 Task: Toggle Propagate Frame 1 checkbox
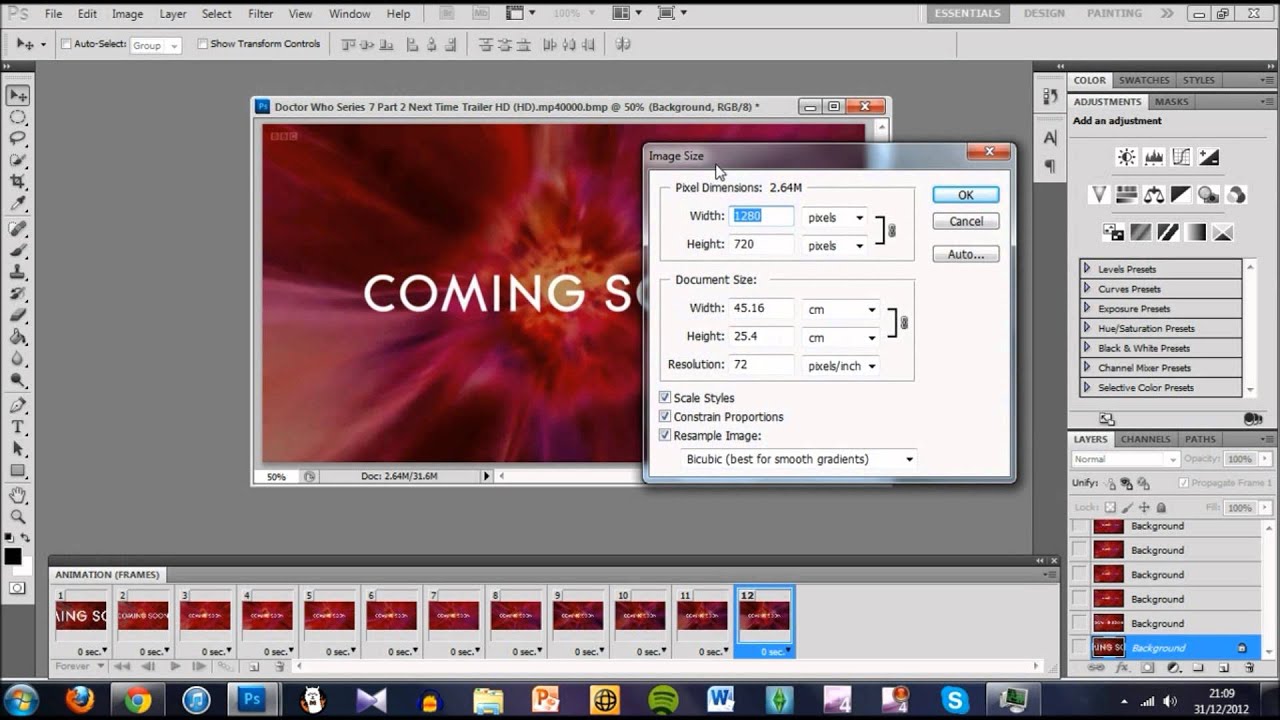1184,483
